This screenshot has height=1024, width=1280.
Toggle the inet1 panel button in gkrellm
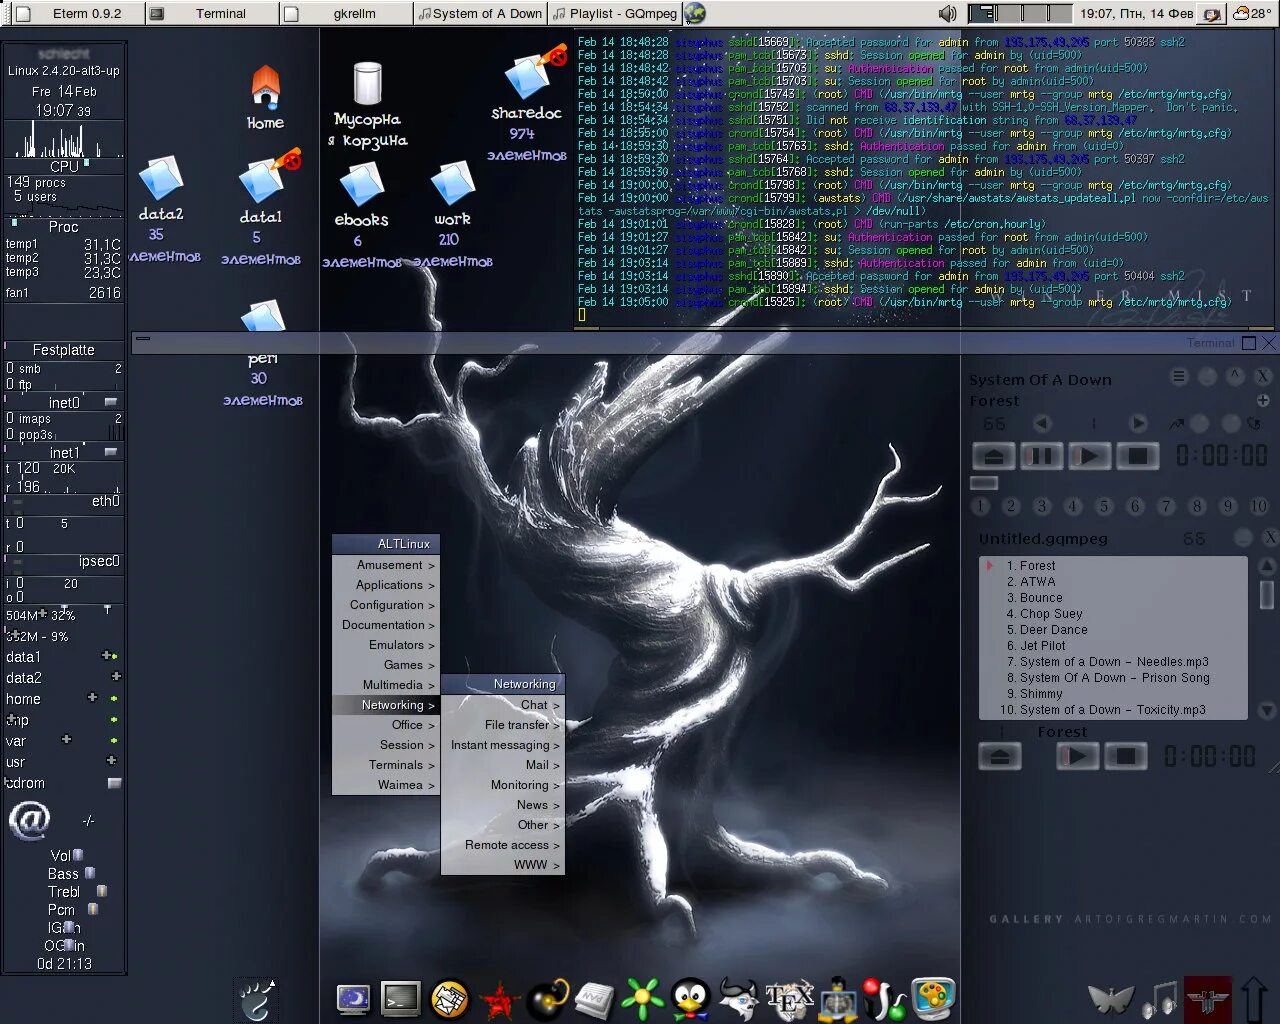point(111,452)
